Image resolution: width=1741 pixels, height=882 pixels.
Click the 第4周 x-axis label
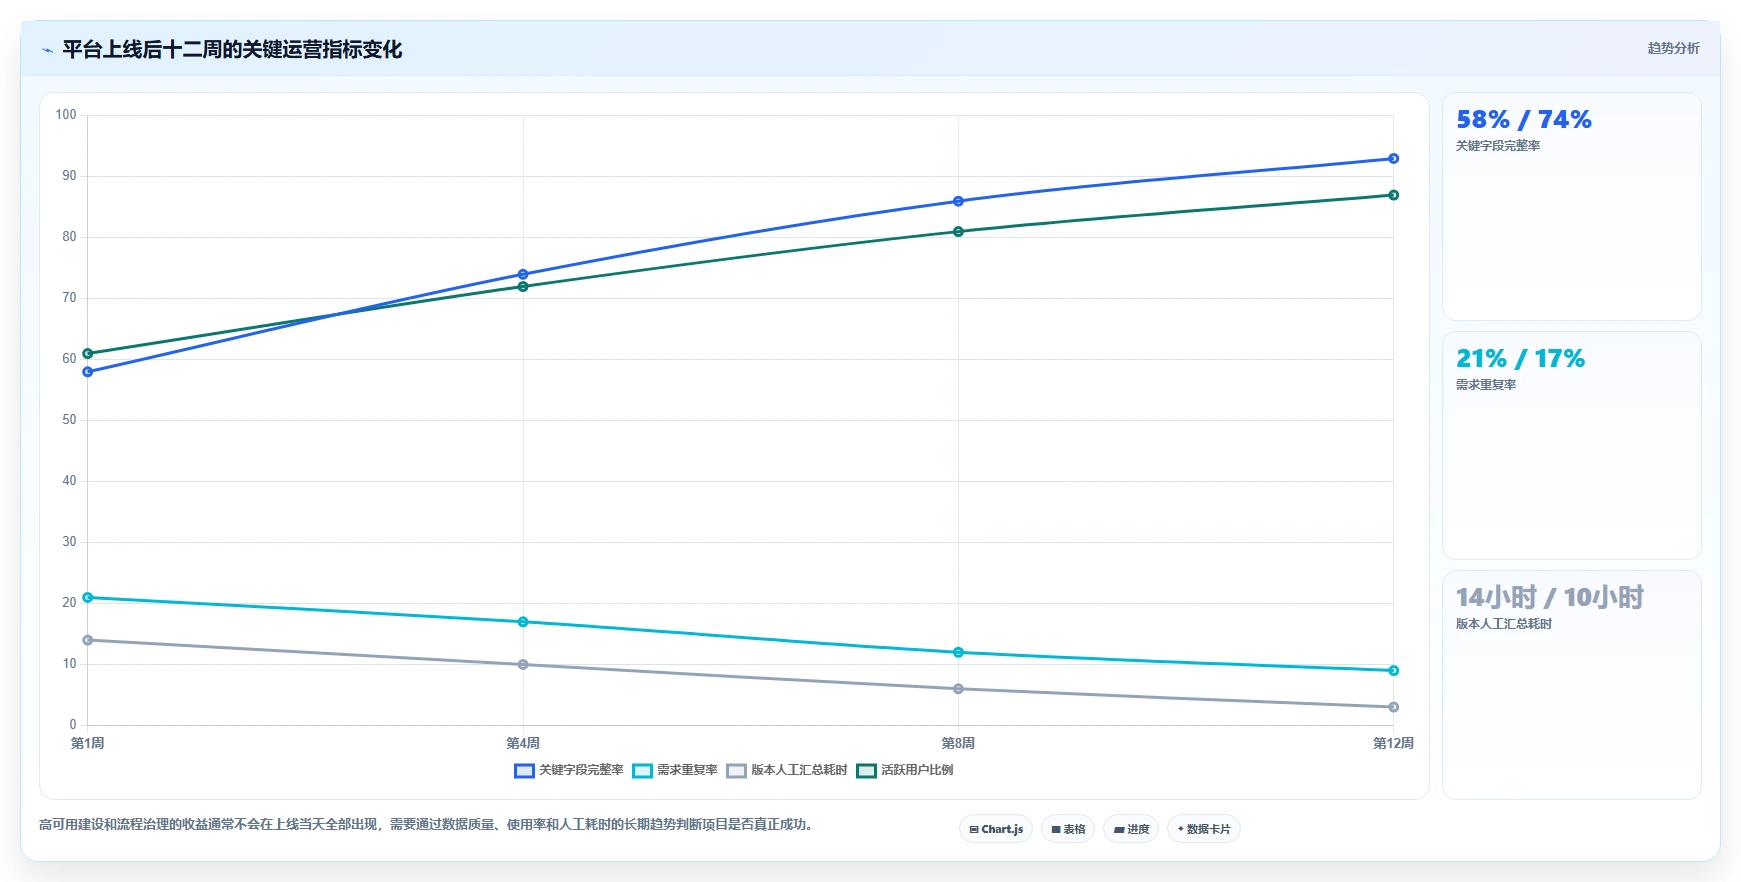tap(523, 743)
